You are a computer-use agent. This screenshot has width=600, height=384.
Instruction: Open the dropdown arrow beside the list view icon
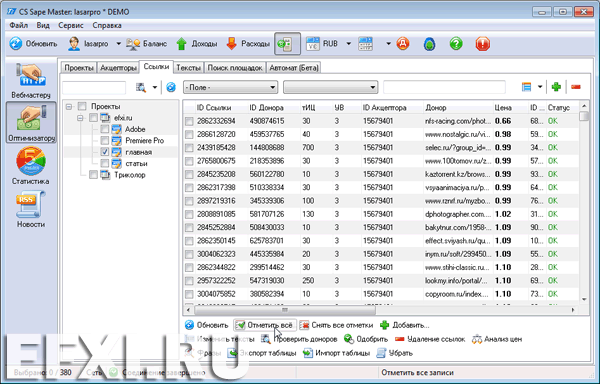click(x=540, y=87)
